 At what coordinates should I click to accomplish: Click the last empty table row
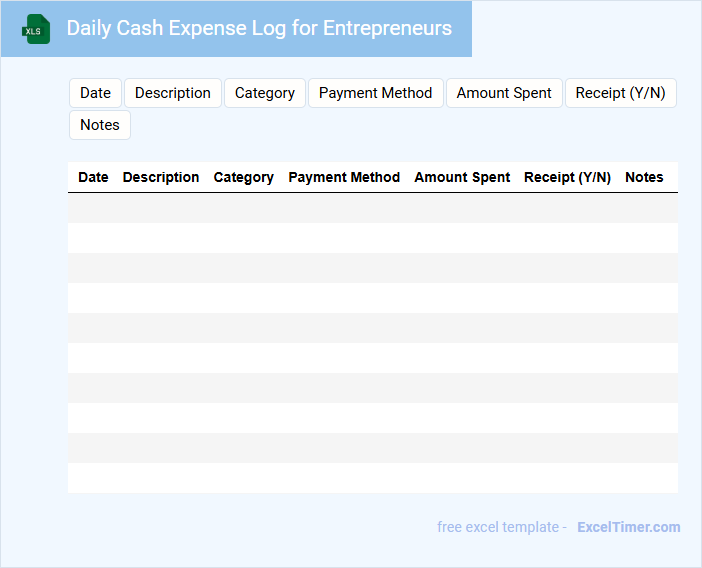(372, 478)
